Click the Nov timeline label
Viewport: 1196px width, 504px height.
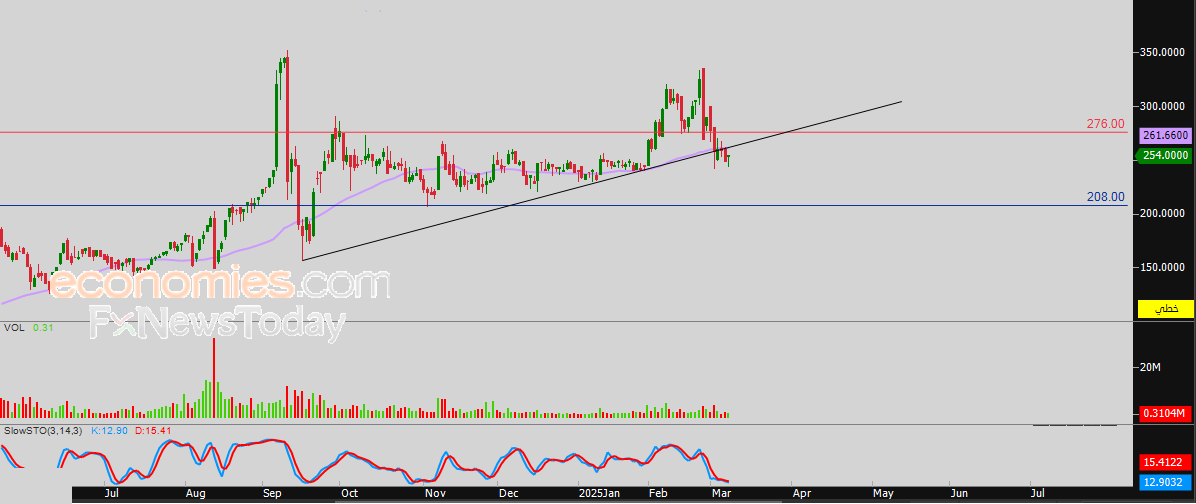[x=435, y=495]
